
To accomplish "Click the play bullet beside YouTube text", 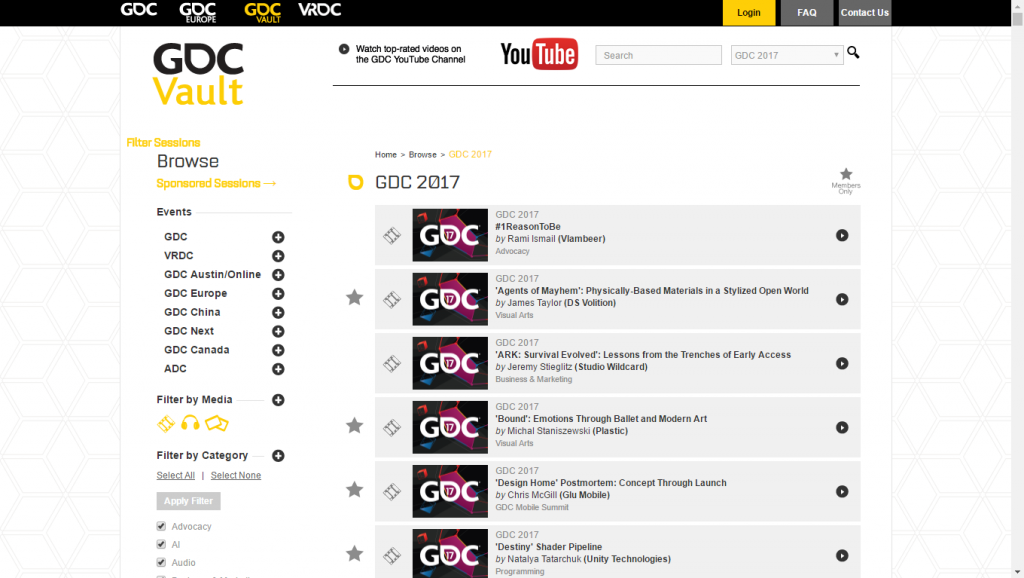I will click(344, 49).
